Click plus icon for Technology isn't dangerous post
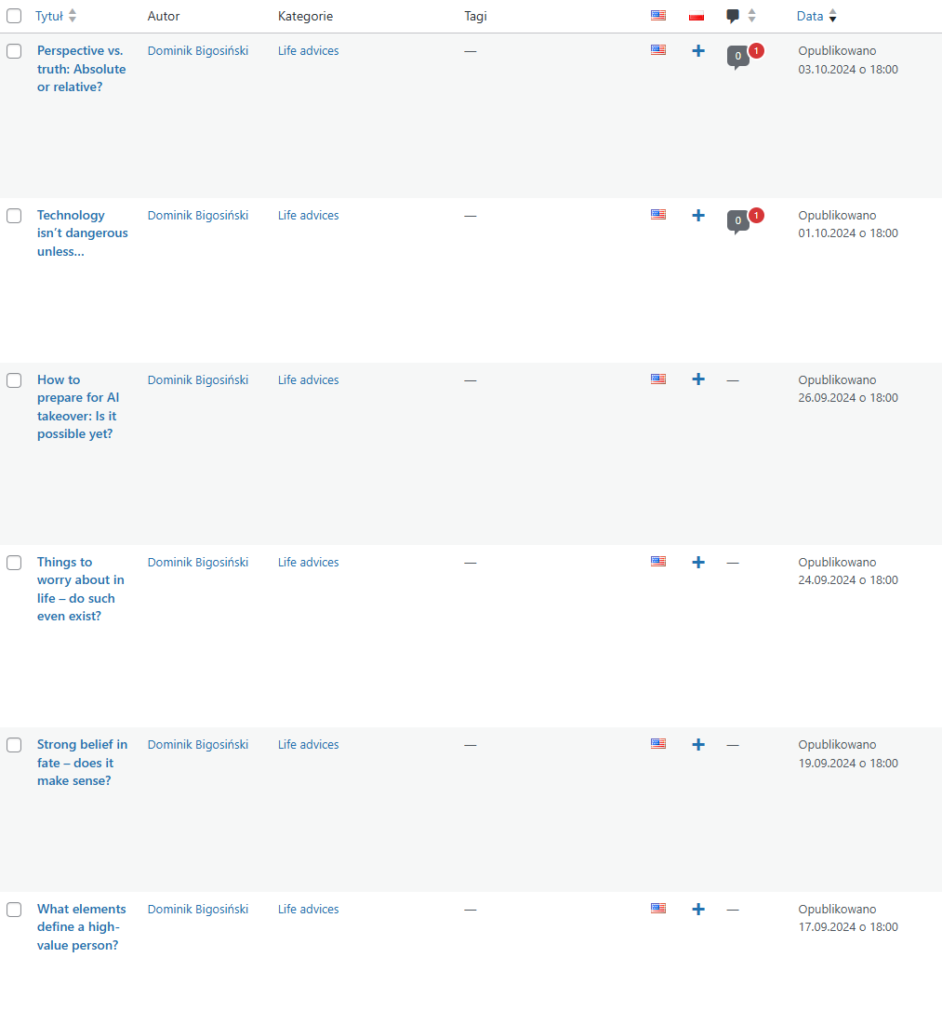This screenshot has height=1024, width=942. (698, 215)
